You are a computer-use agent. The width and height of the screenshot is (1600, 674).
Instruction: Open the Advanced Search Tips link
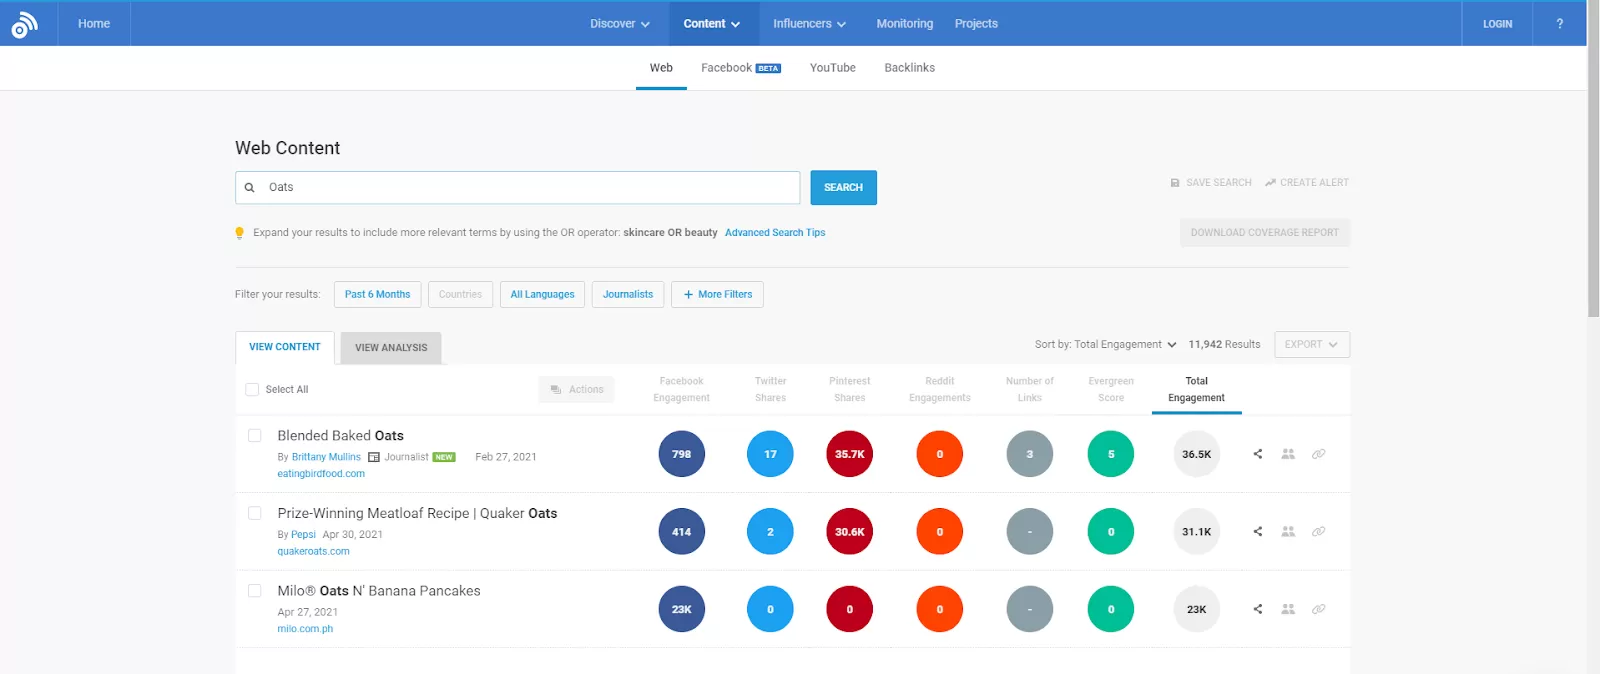pos(775,233)
